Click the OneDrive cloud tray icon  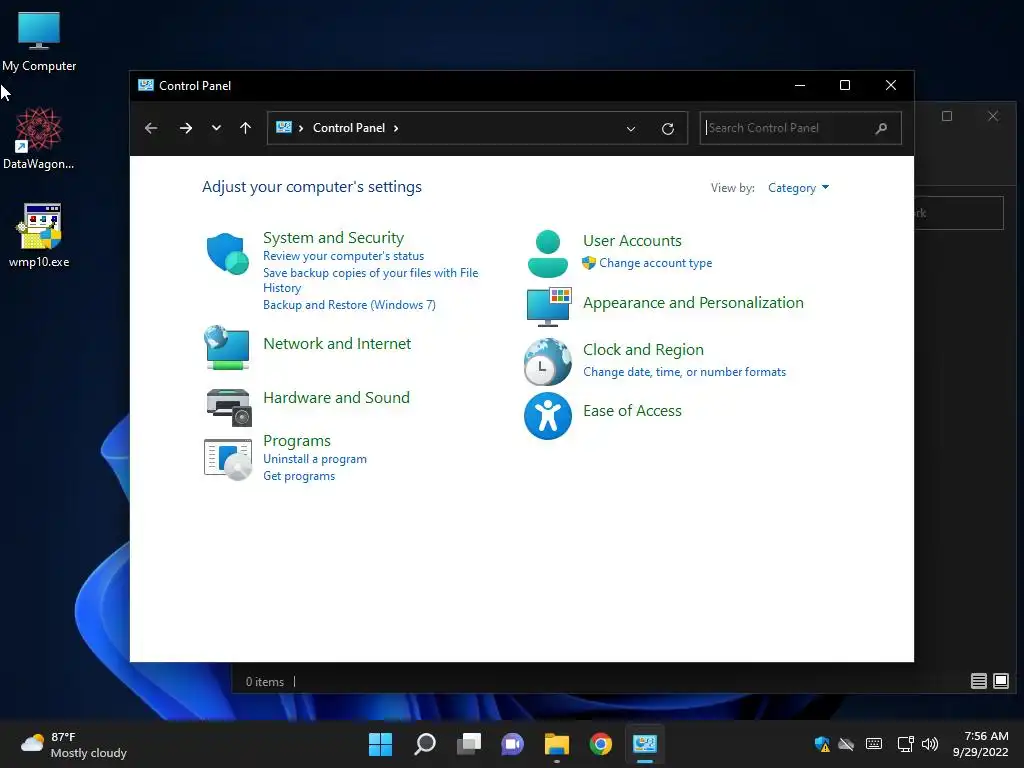click(x=846, y=744)
